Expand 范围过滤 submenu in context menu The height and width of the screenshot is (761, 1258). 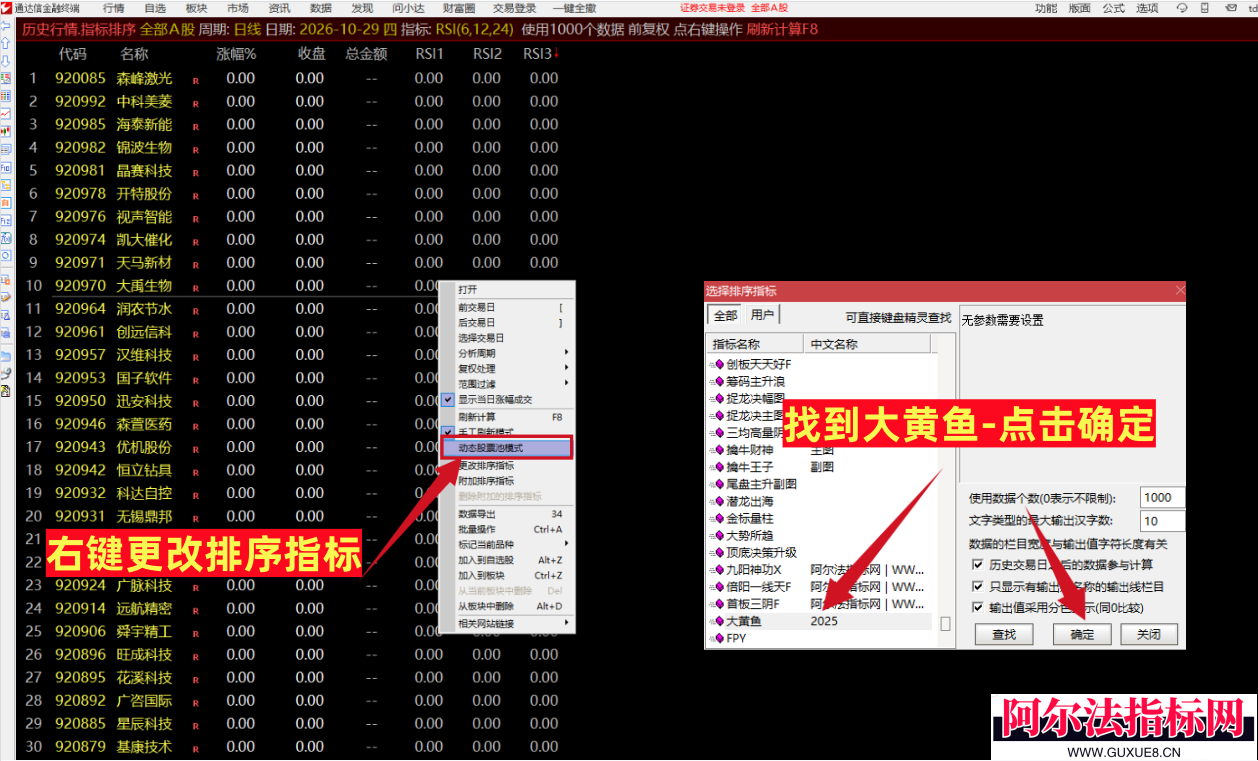(x=508, y=383)
